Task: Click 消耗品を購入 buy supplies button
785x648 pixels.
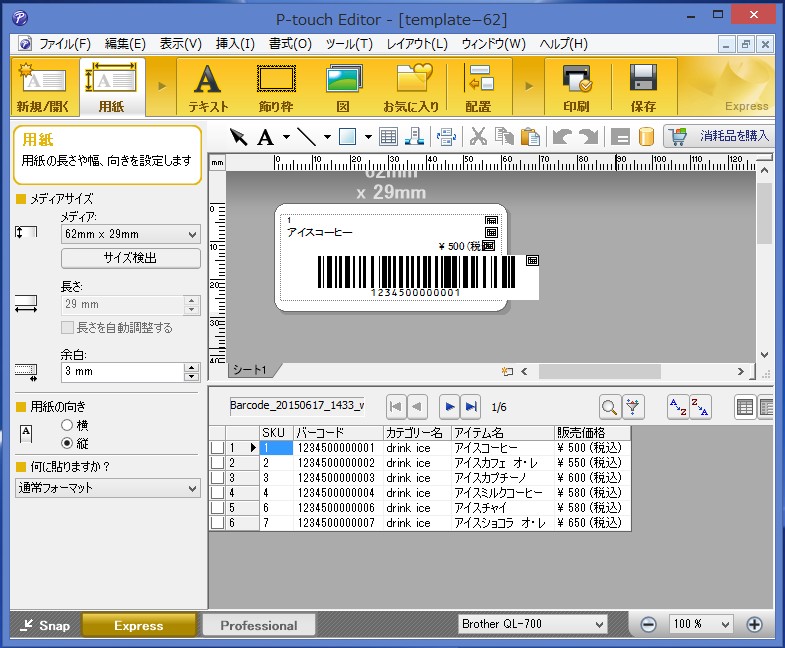Action: (717, 136)
